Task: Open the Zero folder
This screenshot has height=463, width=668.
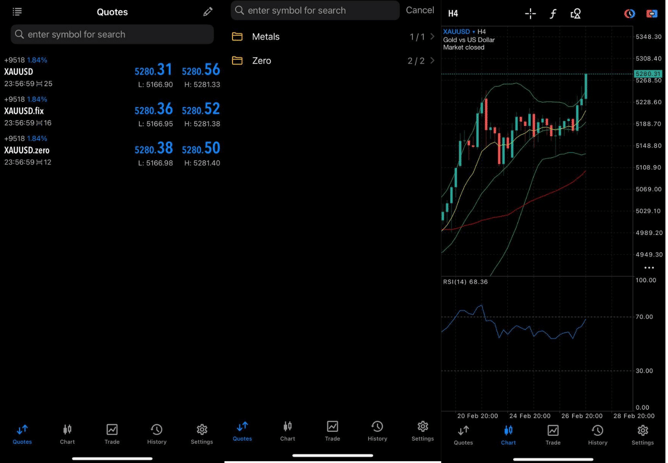Action: (x=333, y=60)
